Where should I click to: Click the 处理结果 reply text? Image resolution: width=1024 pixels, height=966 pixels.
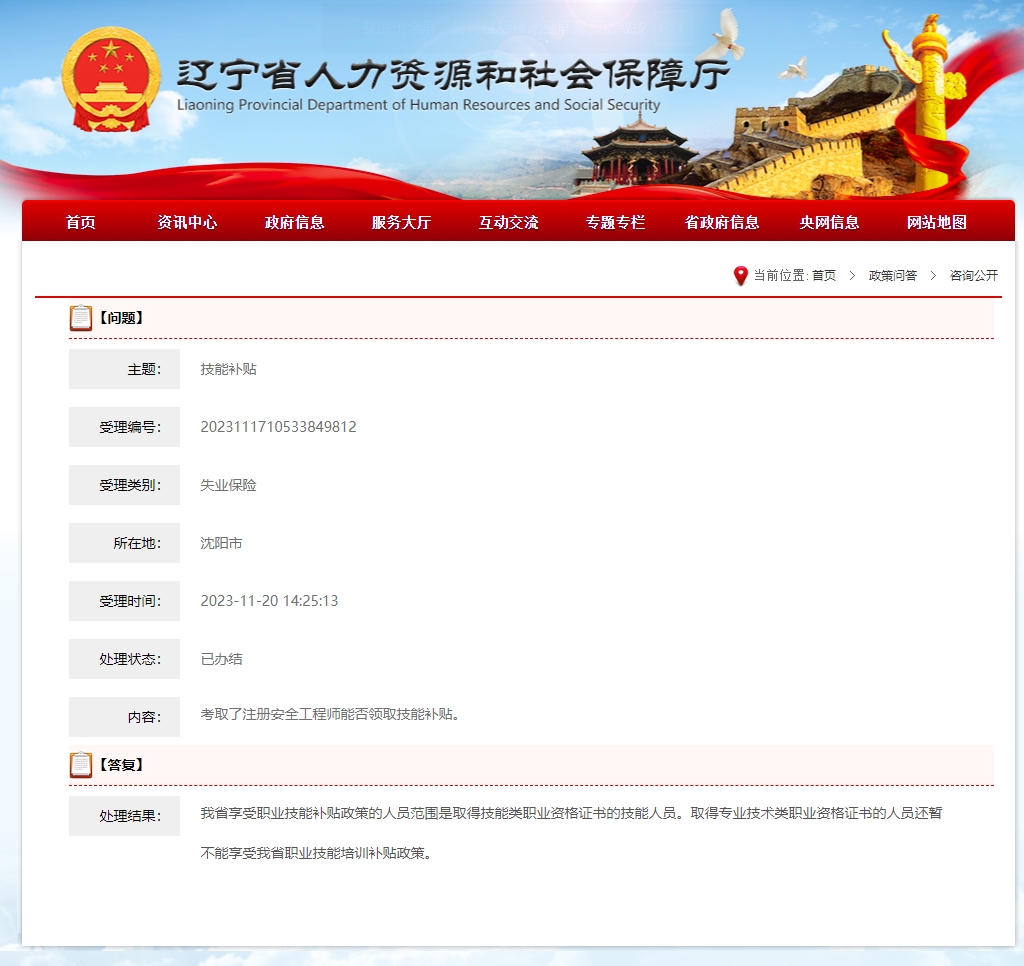[570, 814]
